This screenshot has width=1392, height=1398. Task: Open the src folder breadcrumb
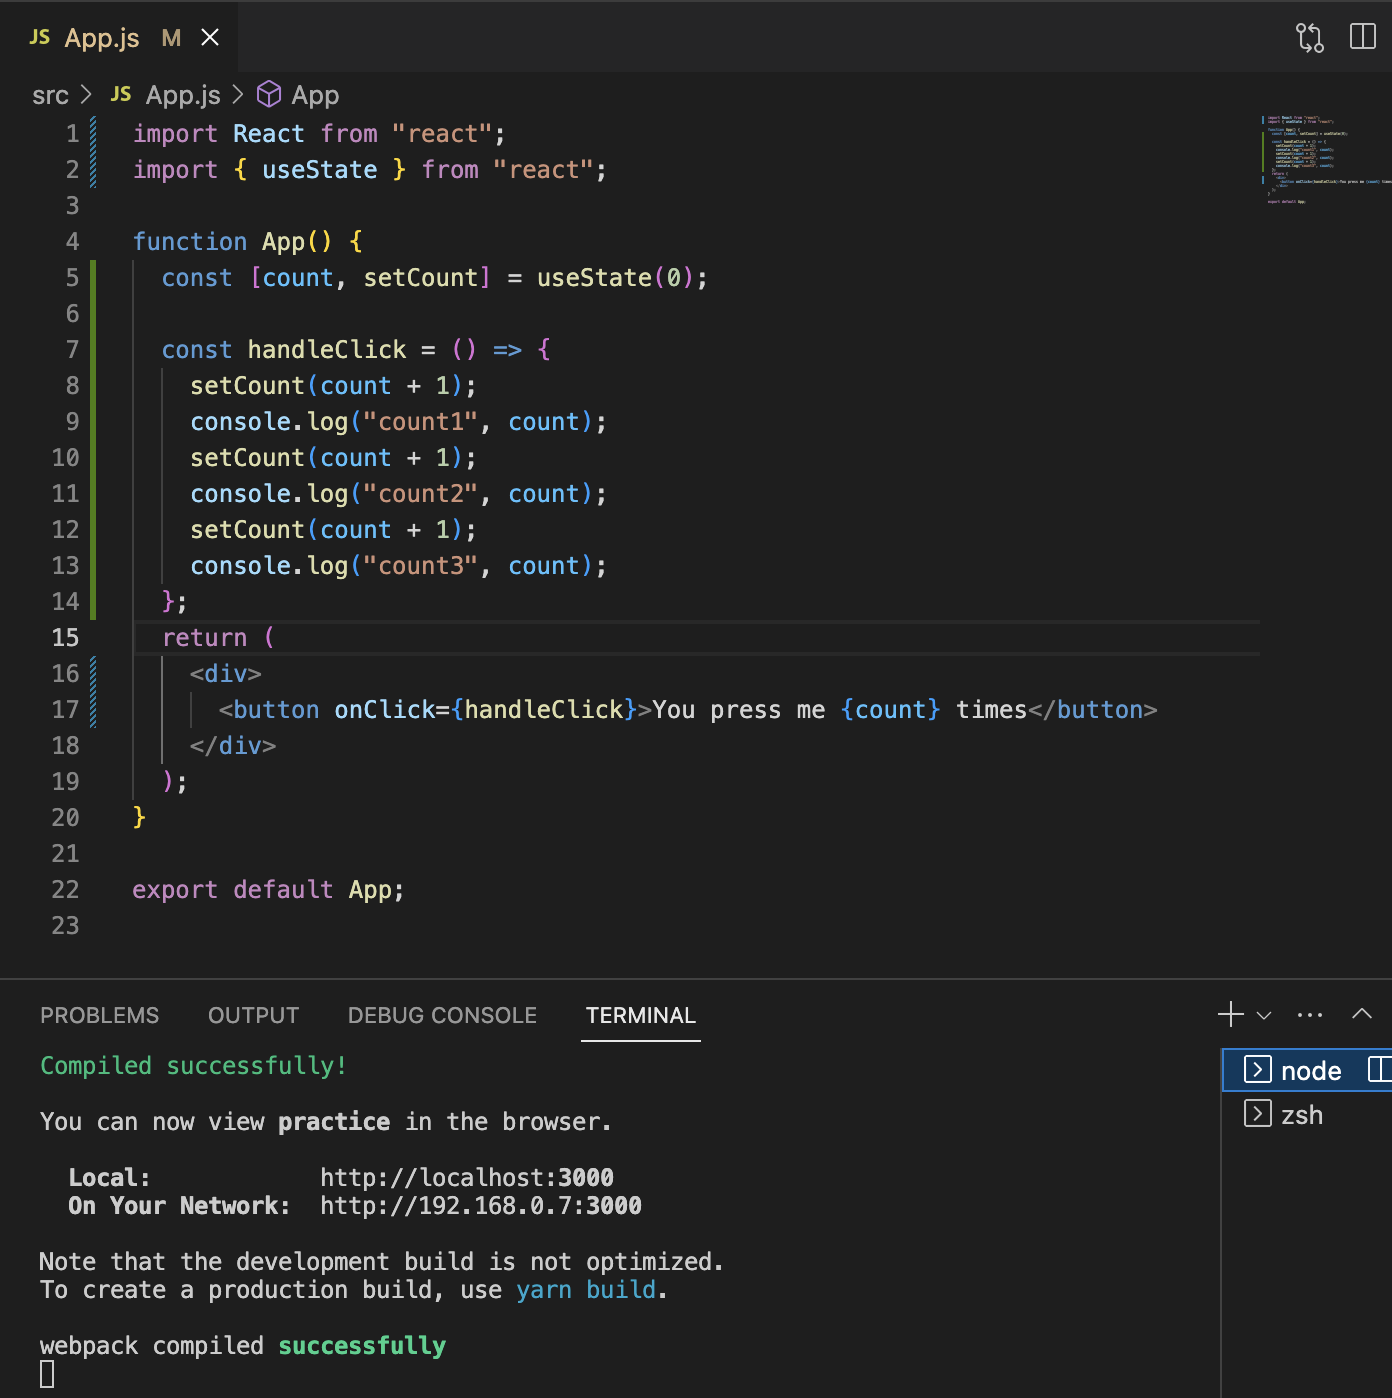point(50,95)
